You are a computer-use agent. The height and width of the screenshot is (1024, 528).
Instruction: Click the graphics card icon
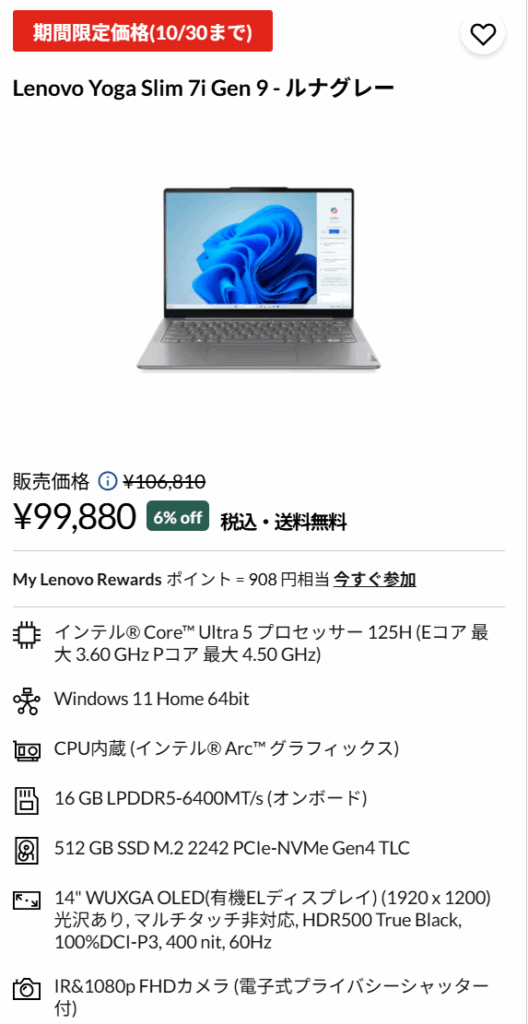click(27, 750)
